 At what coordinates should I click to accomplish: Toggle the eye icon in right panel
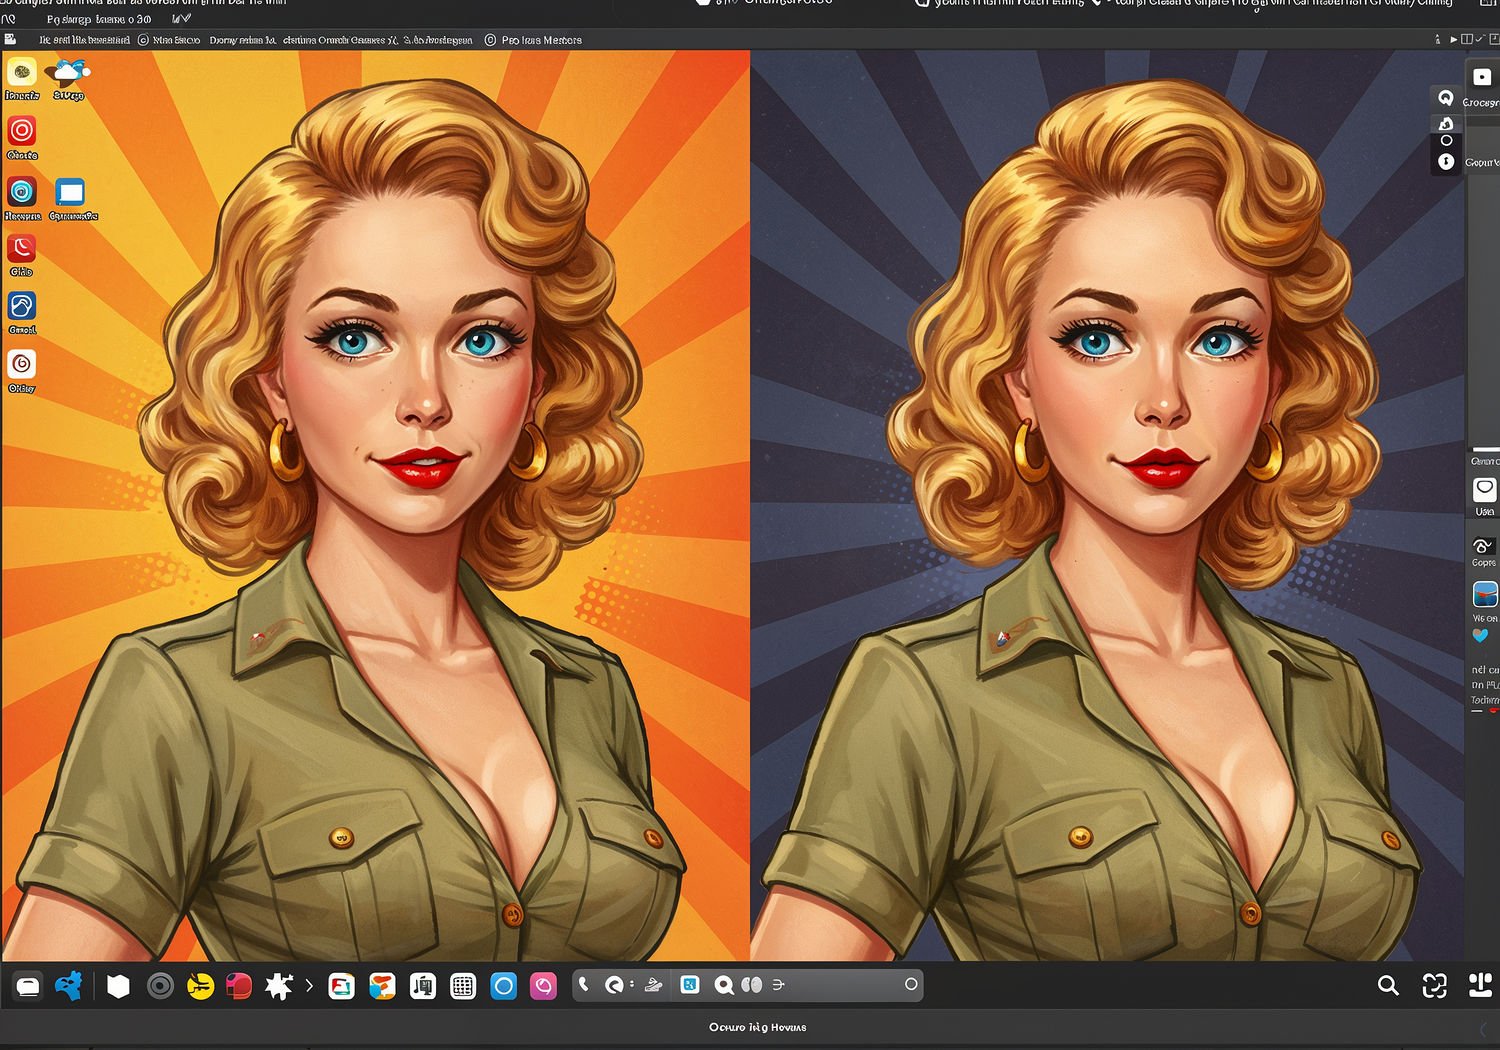pyautogui.click(x=1483, y=546)
